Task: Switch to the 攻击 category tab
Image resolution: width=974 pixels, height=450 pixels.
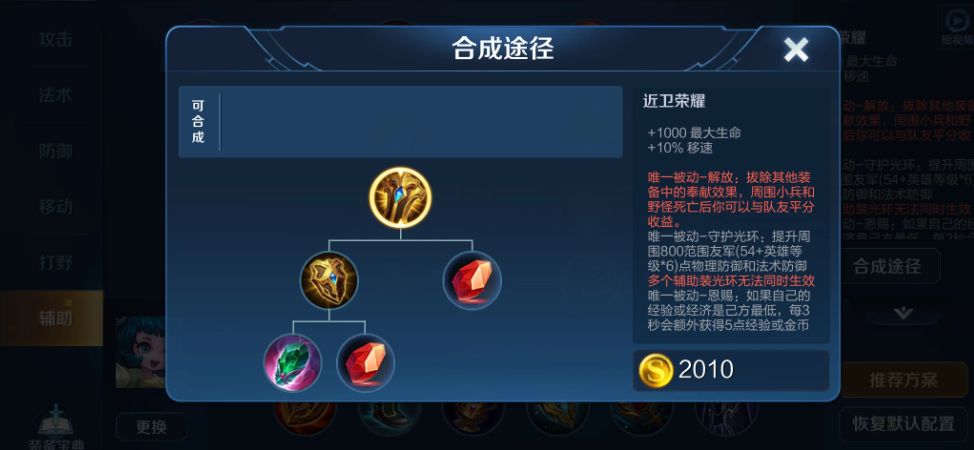Action: [56, 39]
